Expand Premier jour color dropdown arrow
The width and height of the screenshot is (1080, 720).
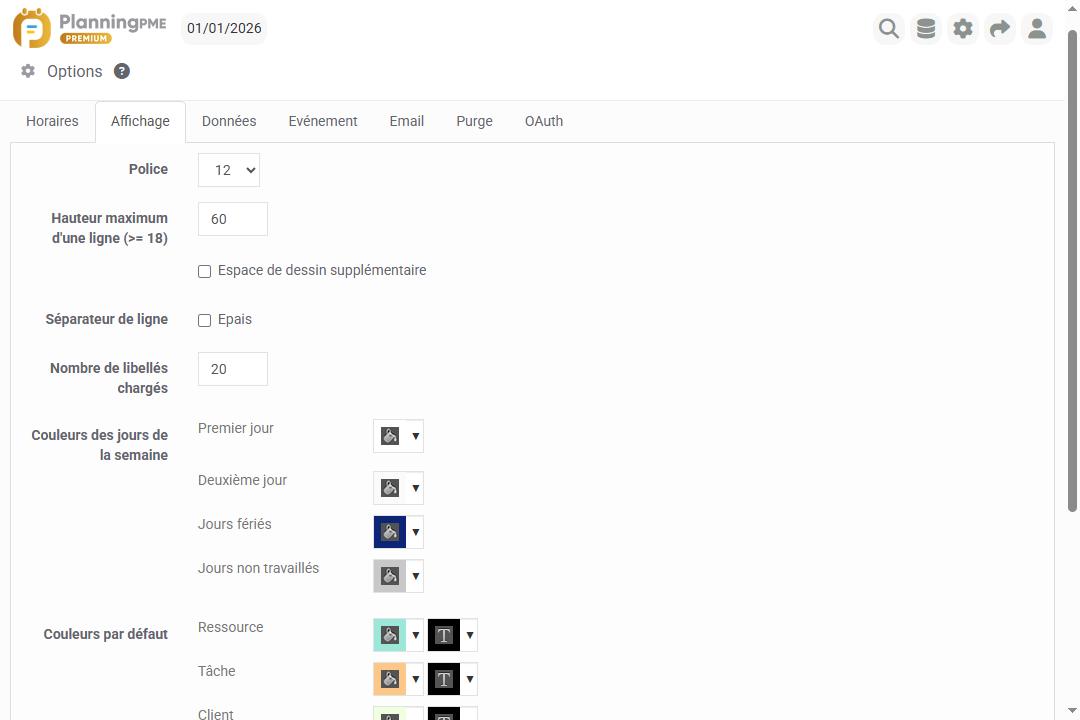pos(415,436)
